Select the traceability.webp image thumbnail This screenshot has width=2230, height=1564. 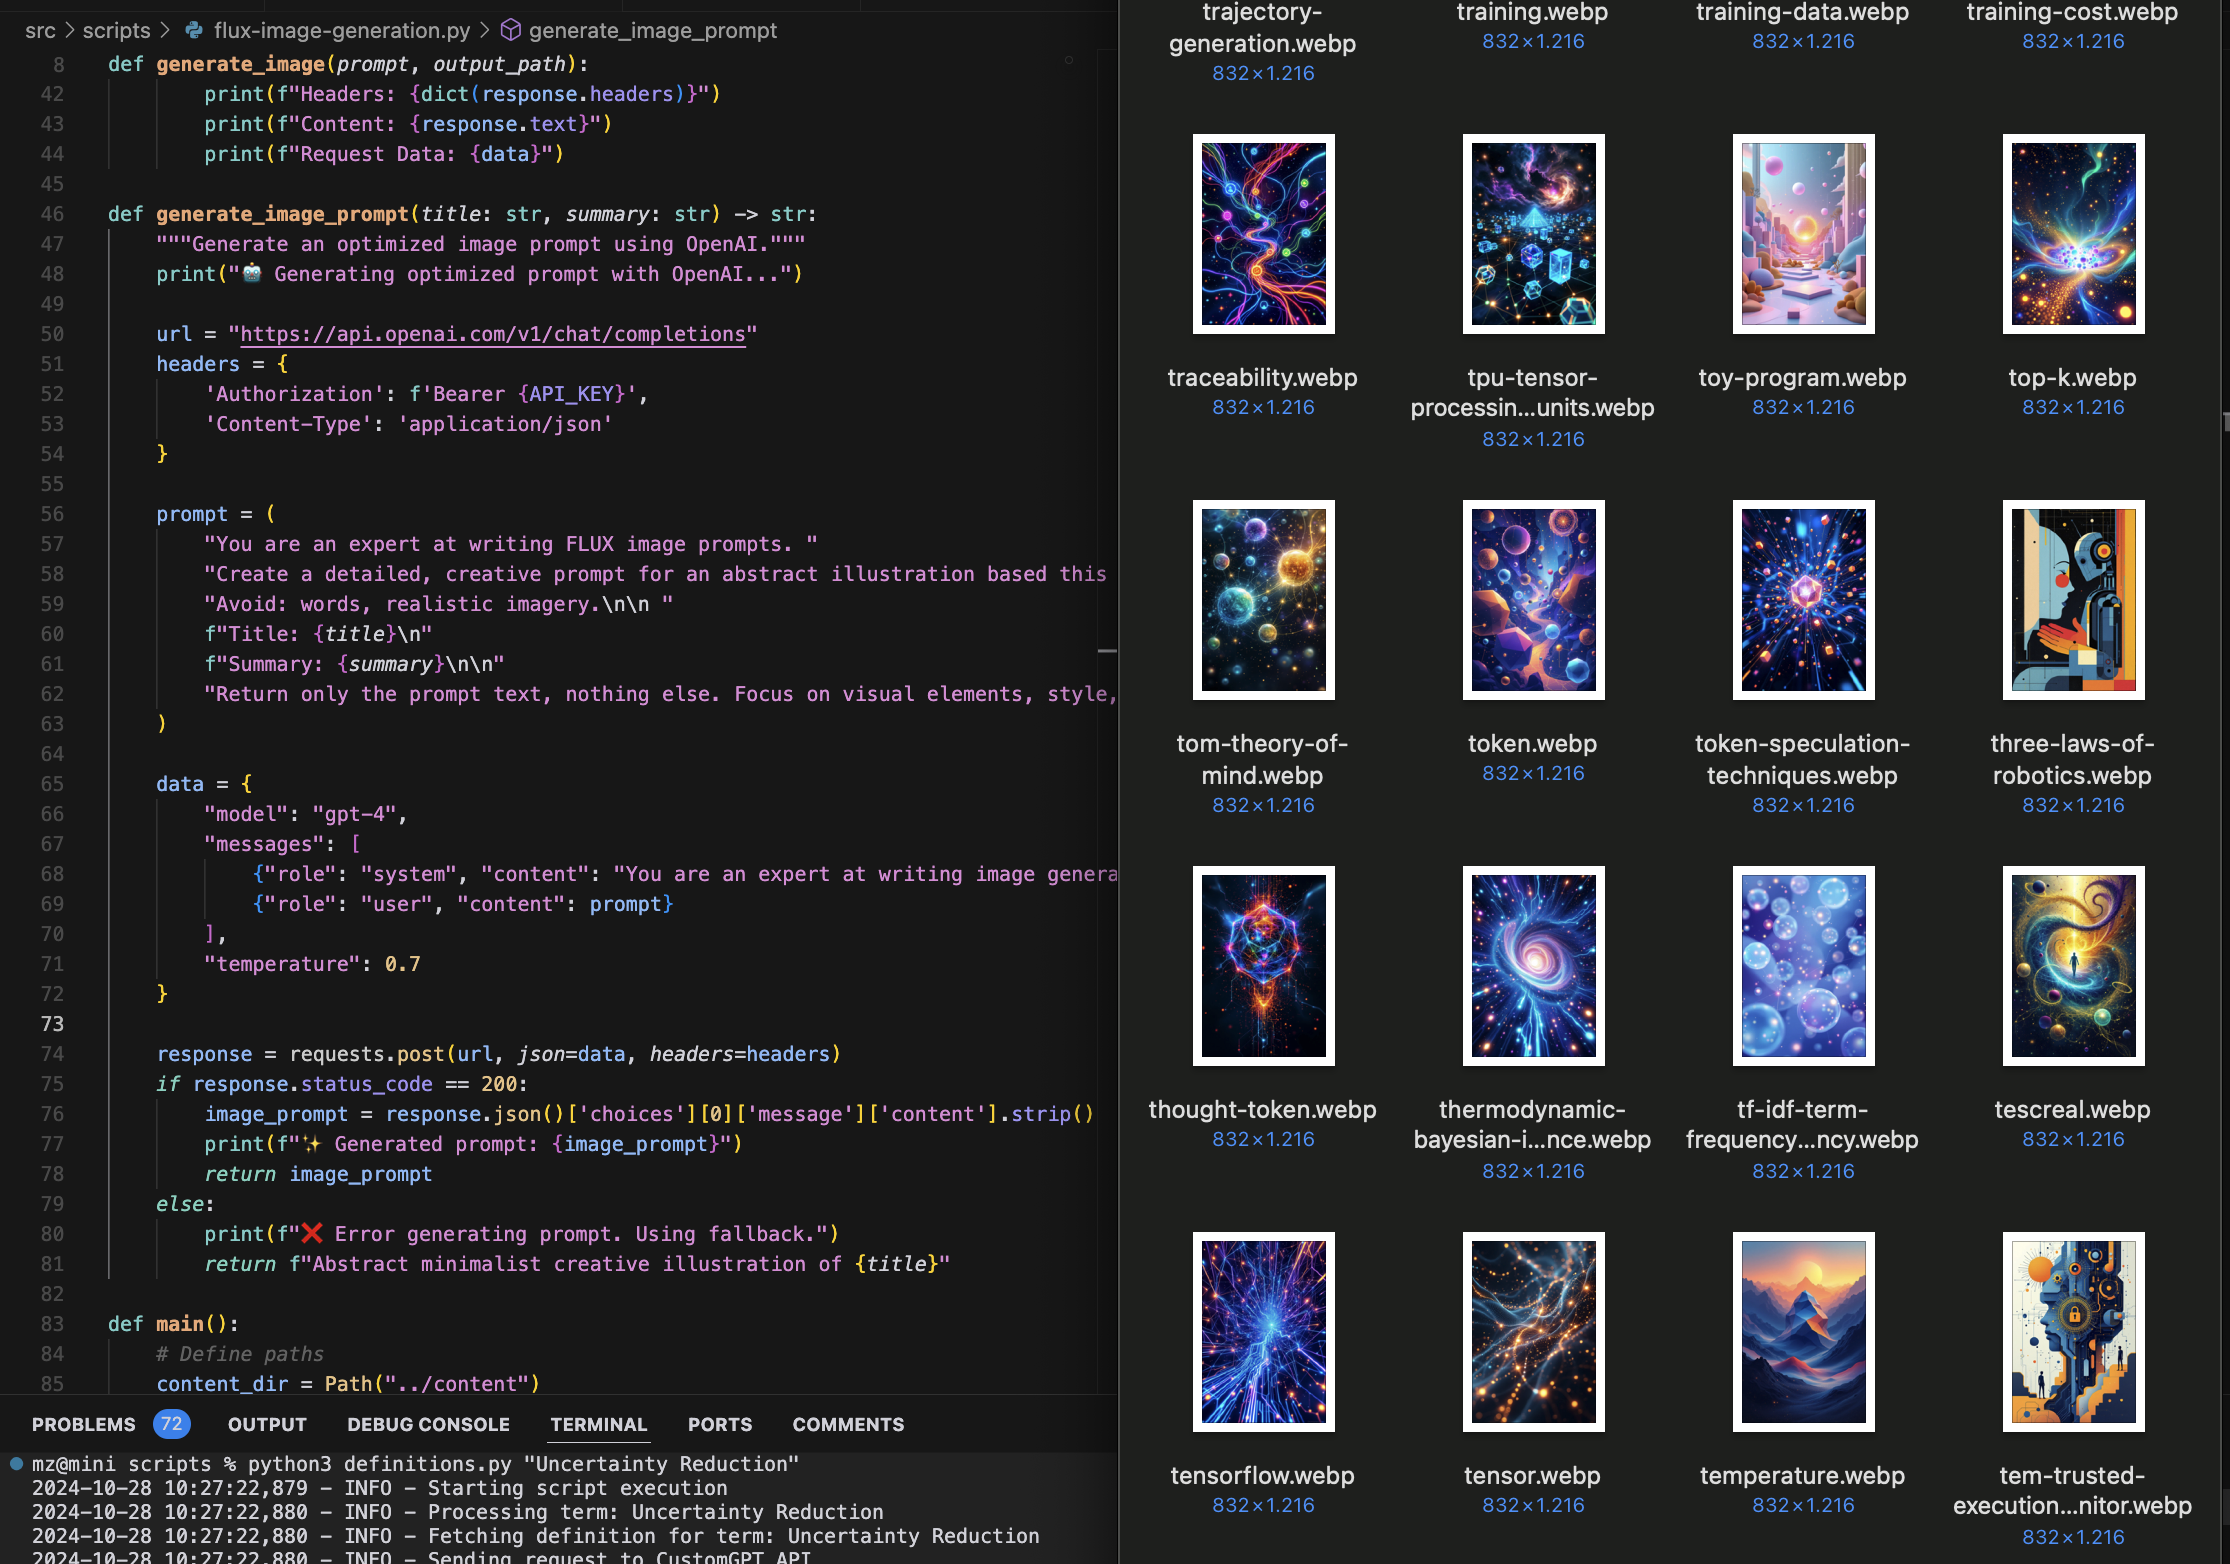click(1263, 234)
